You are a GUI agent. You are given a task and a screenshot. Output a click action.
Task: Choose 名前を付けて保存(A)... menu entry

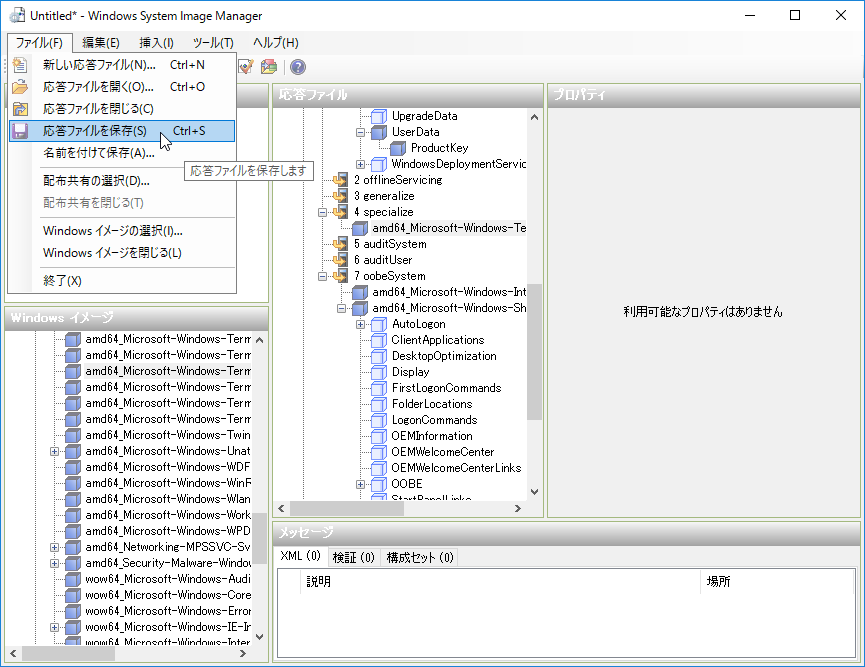(x=122, y=153)
